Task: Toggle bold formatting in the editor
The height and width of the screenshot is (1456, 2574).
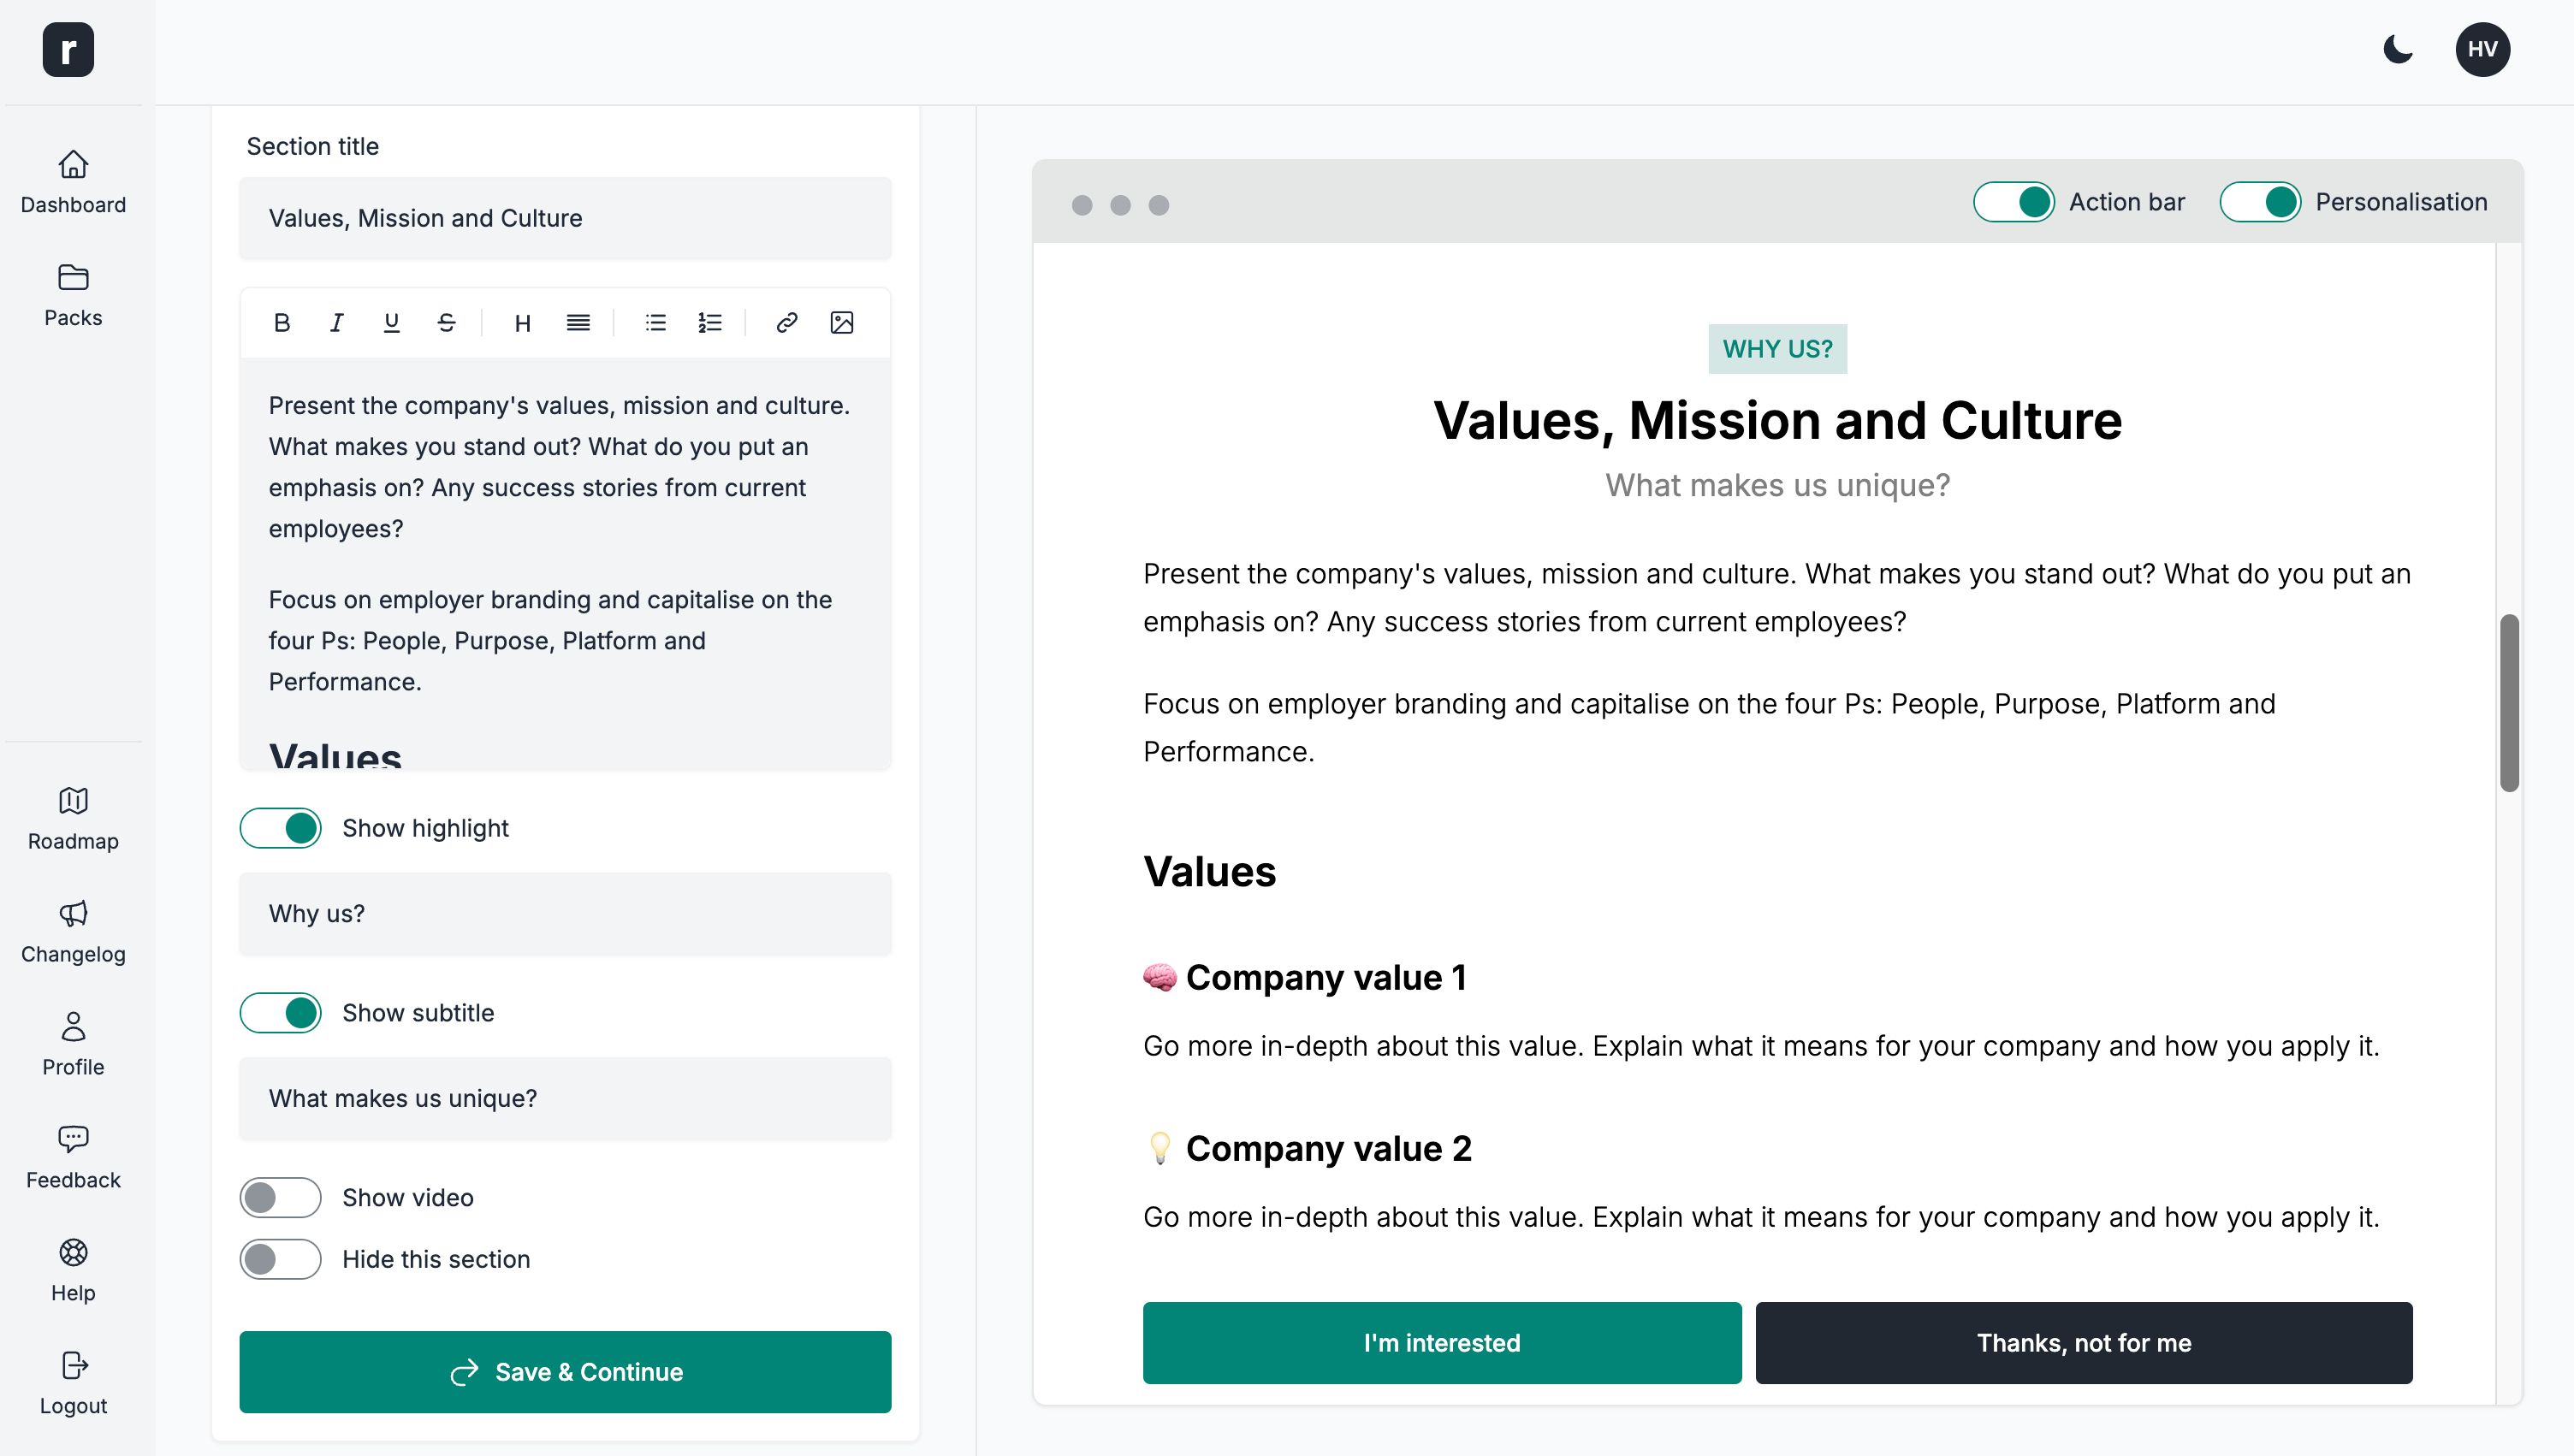Action: coord(282,322)
